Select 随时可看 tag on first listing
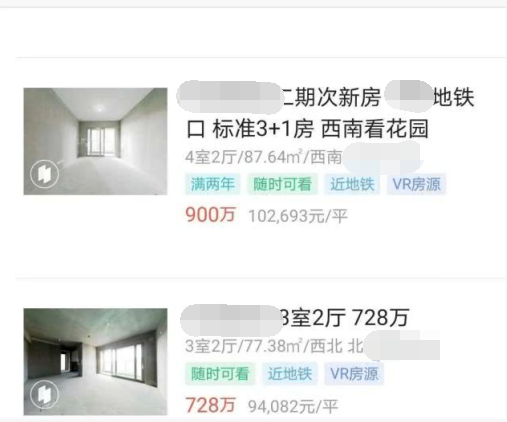This screenshot has width=507, height=422. coord(282,184)
